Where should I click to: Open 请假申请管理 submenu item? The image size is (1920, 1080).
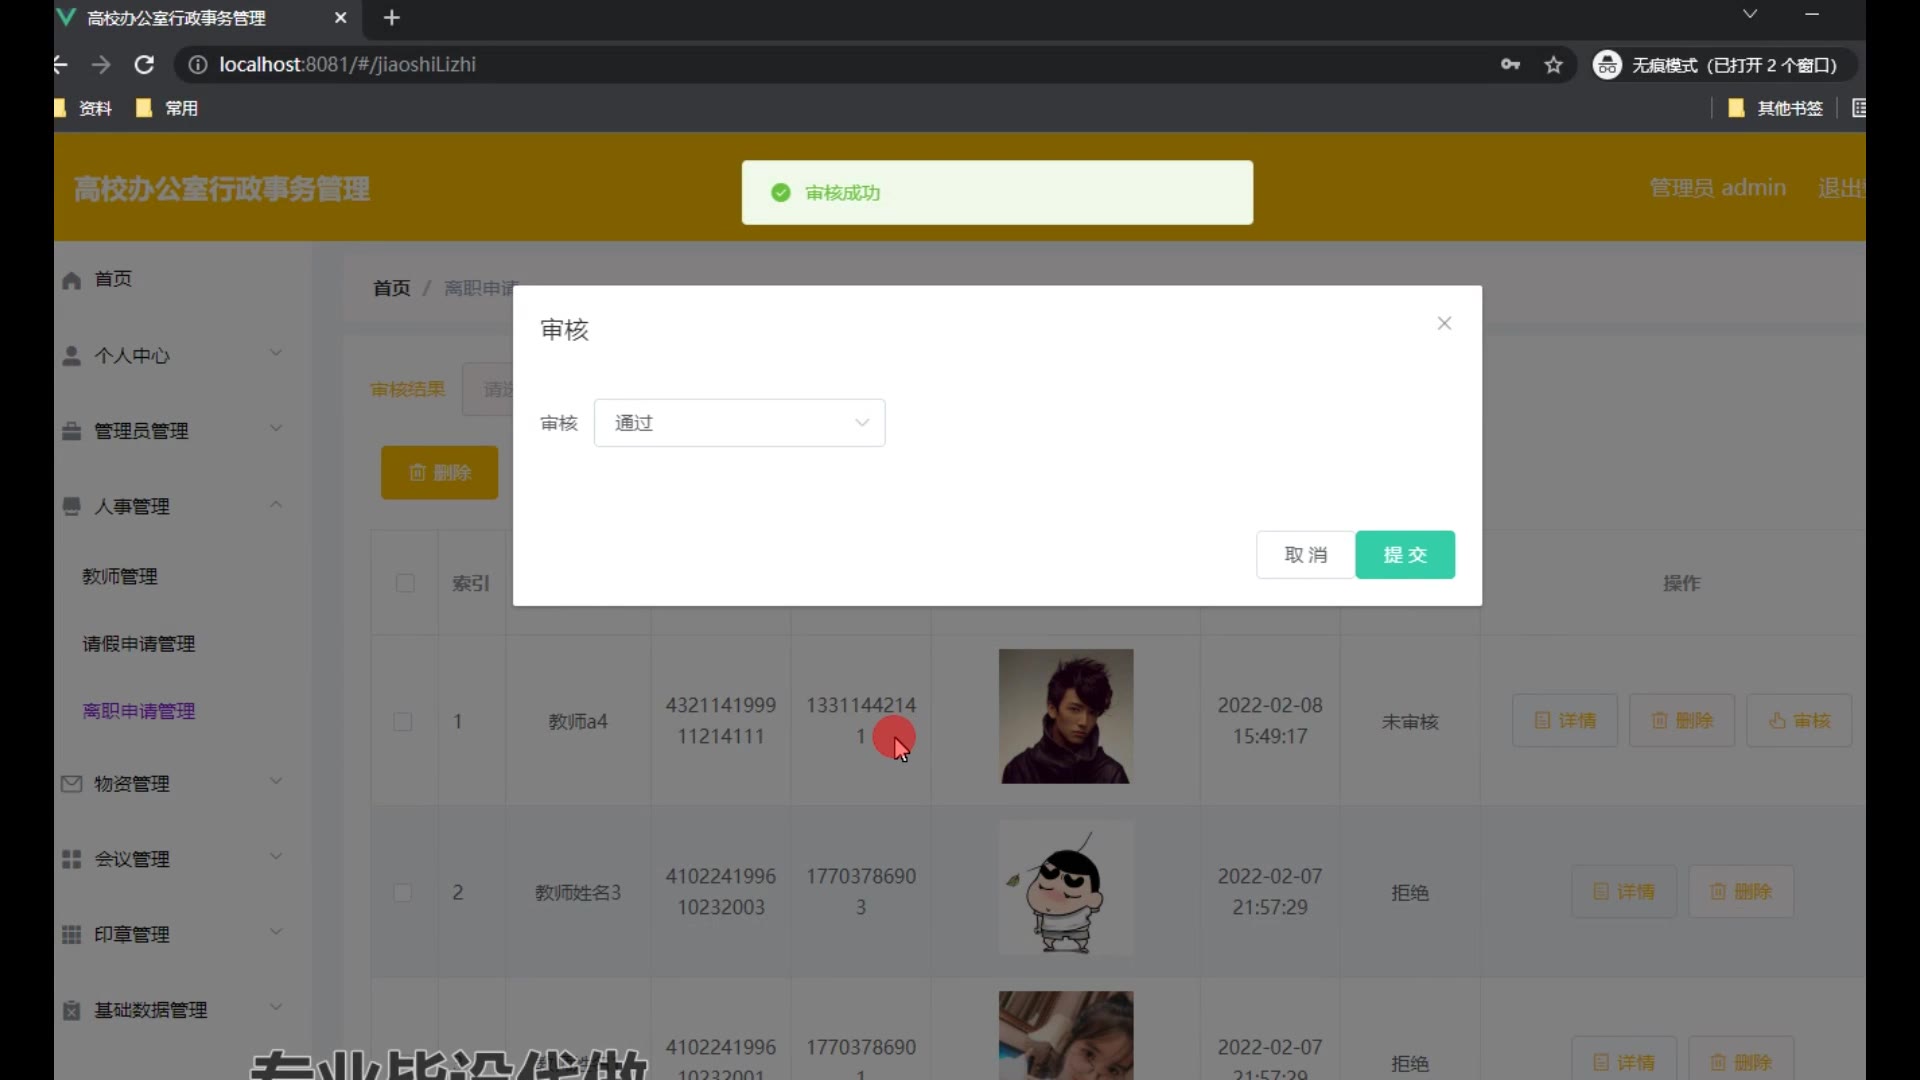pyautogui.click(x=139, y=644)
